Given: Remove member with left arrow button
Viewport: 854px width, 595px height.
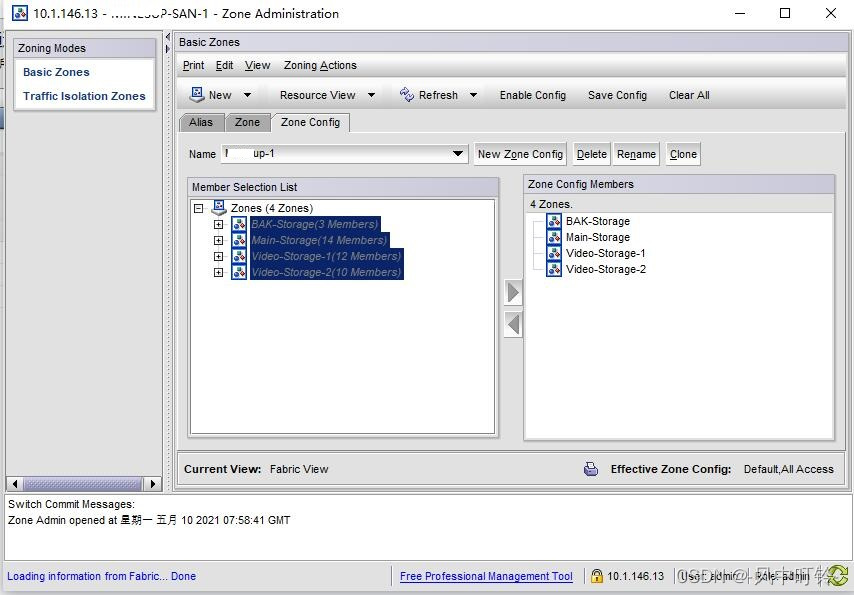Looking at the screenshot, I should [513, 325].
